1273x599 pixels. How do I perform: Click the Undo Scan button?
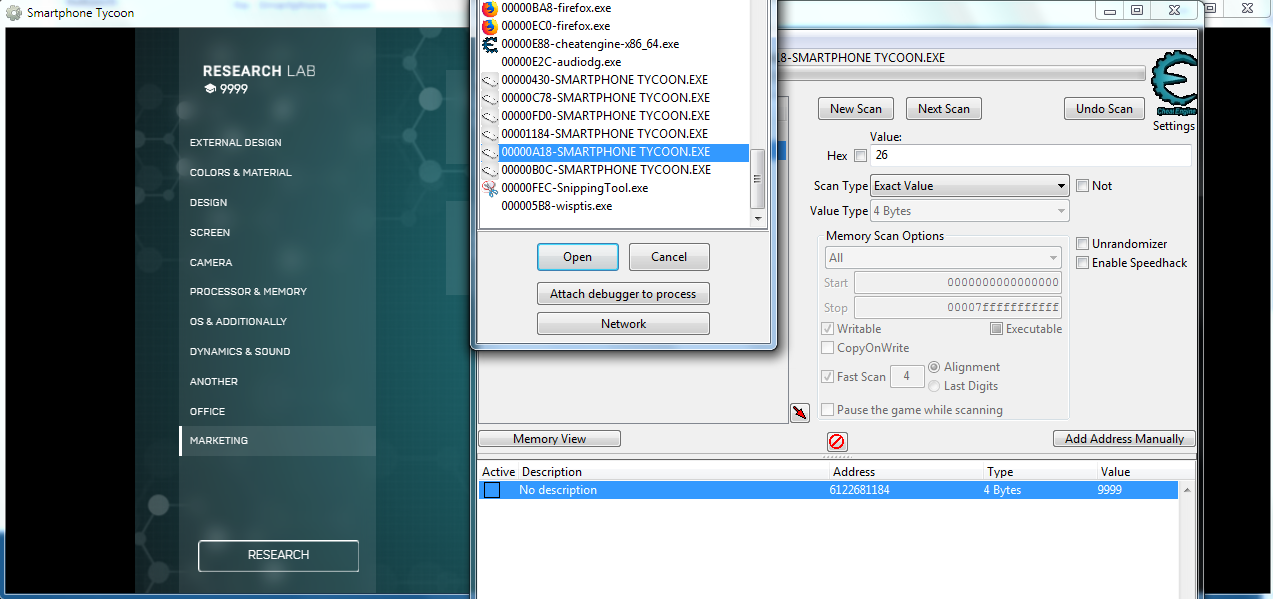1104,109
